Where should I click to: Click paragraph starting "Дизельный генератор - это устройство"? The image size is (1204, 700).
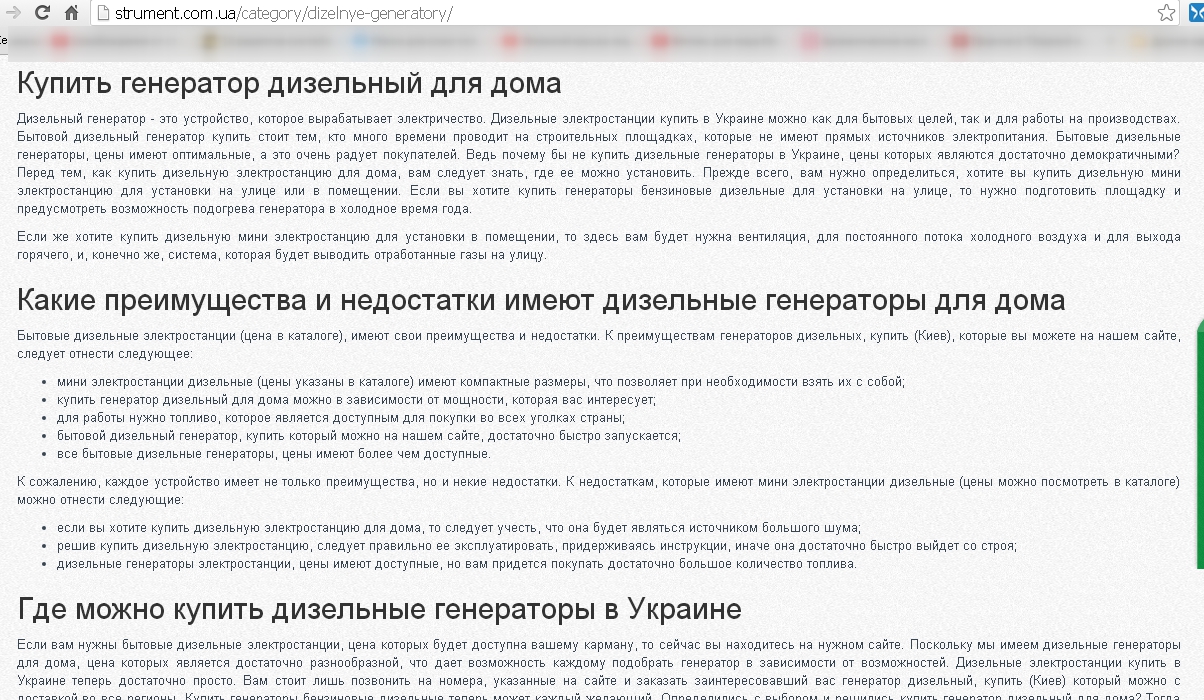[598, 164]
